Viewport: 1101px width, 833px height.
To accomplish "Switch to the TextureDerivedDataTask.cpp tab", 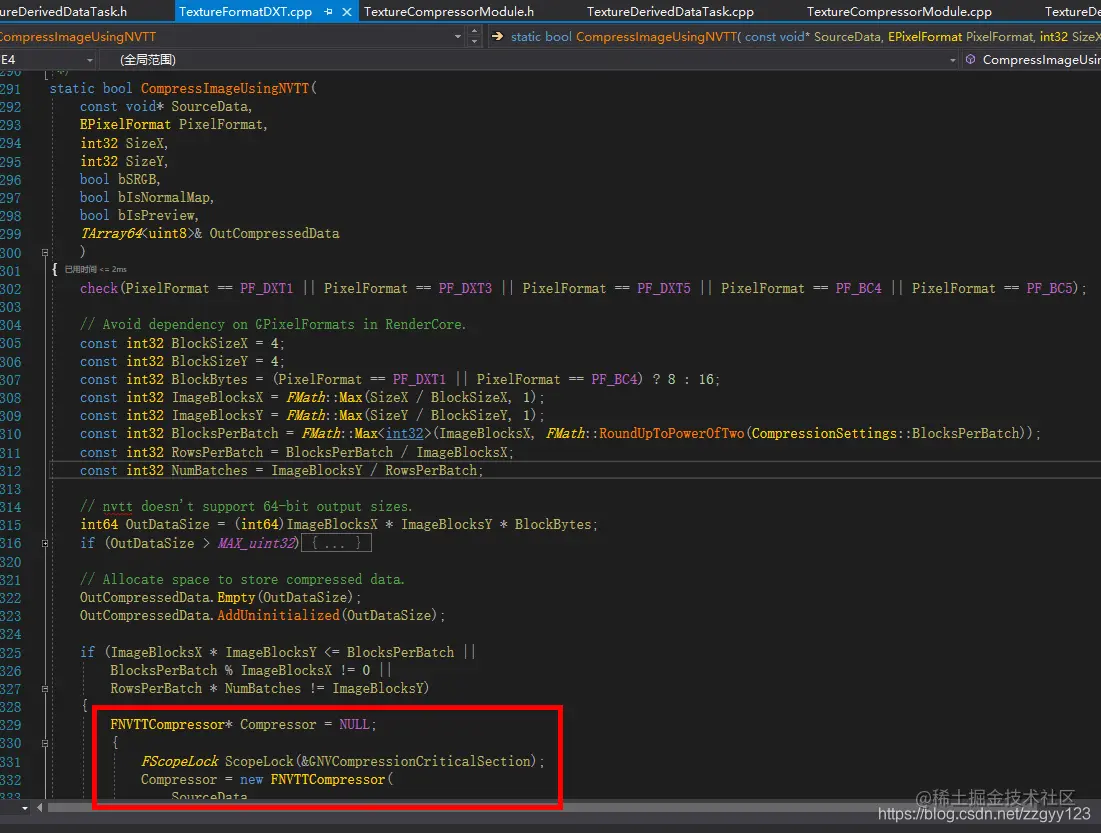I will [670, 12].
